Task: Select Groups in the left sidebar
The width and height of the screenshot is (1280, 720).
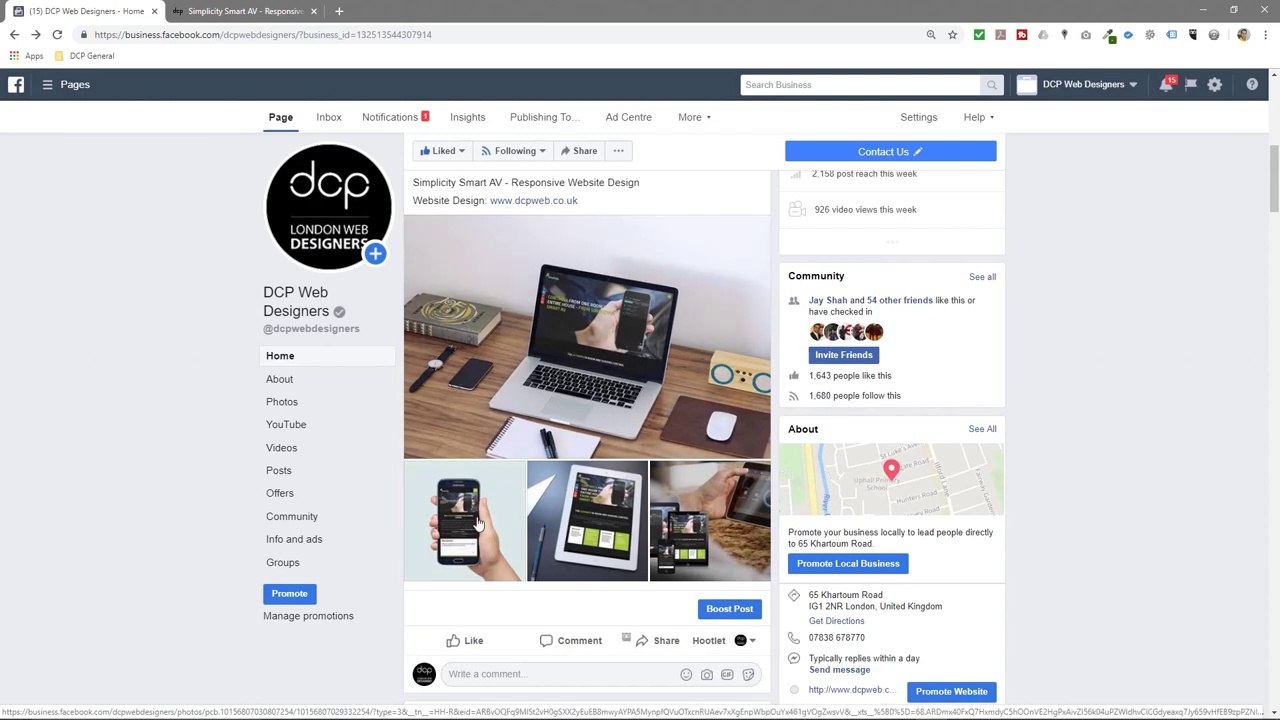Action: [283, 563]
